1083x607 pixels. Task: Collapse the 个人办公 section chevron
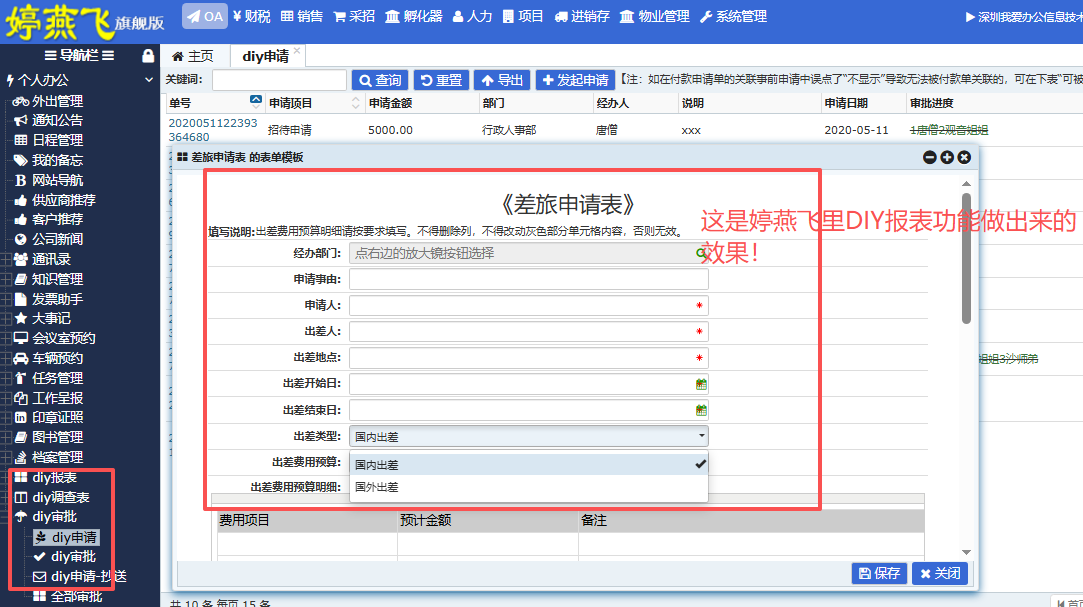click(x=148, y=80)
